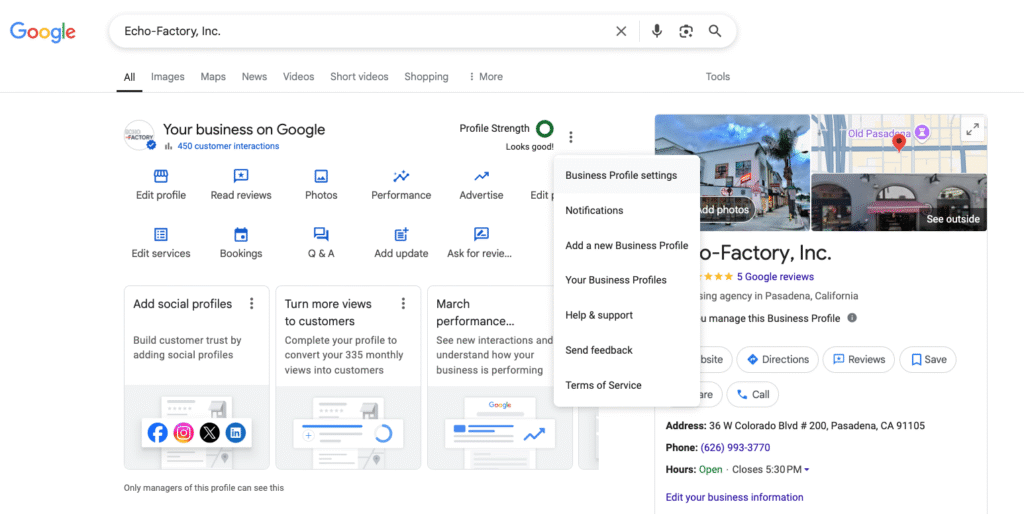Click phone number (626) 993-3770

pos(735,448)
